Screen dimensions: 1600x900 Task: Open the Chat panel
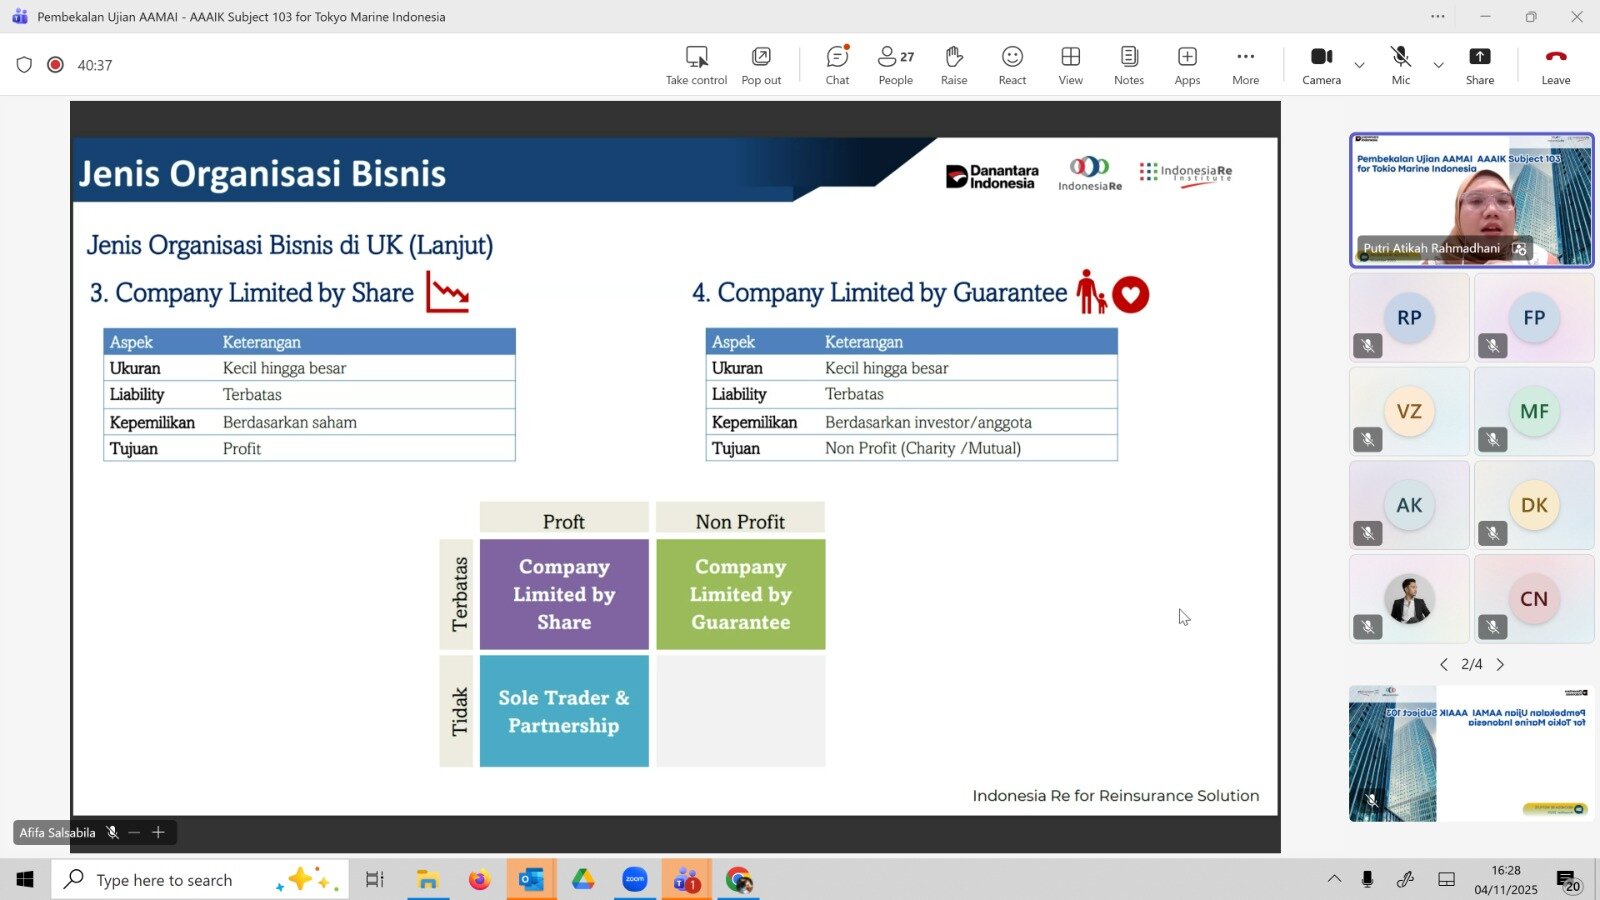click(837, 65)
